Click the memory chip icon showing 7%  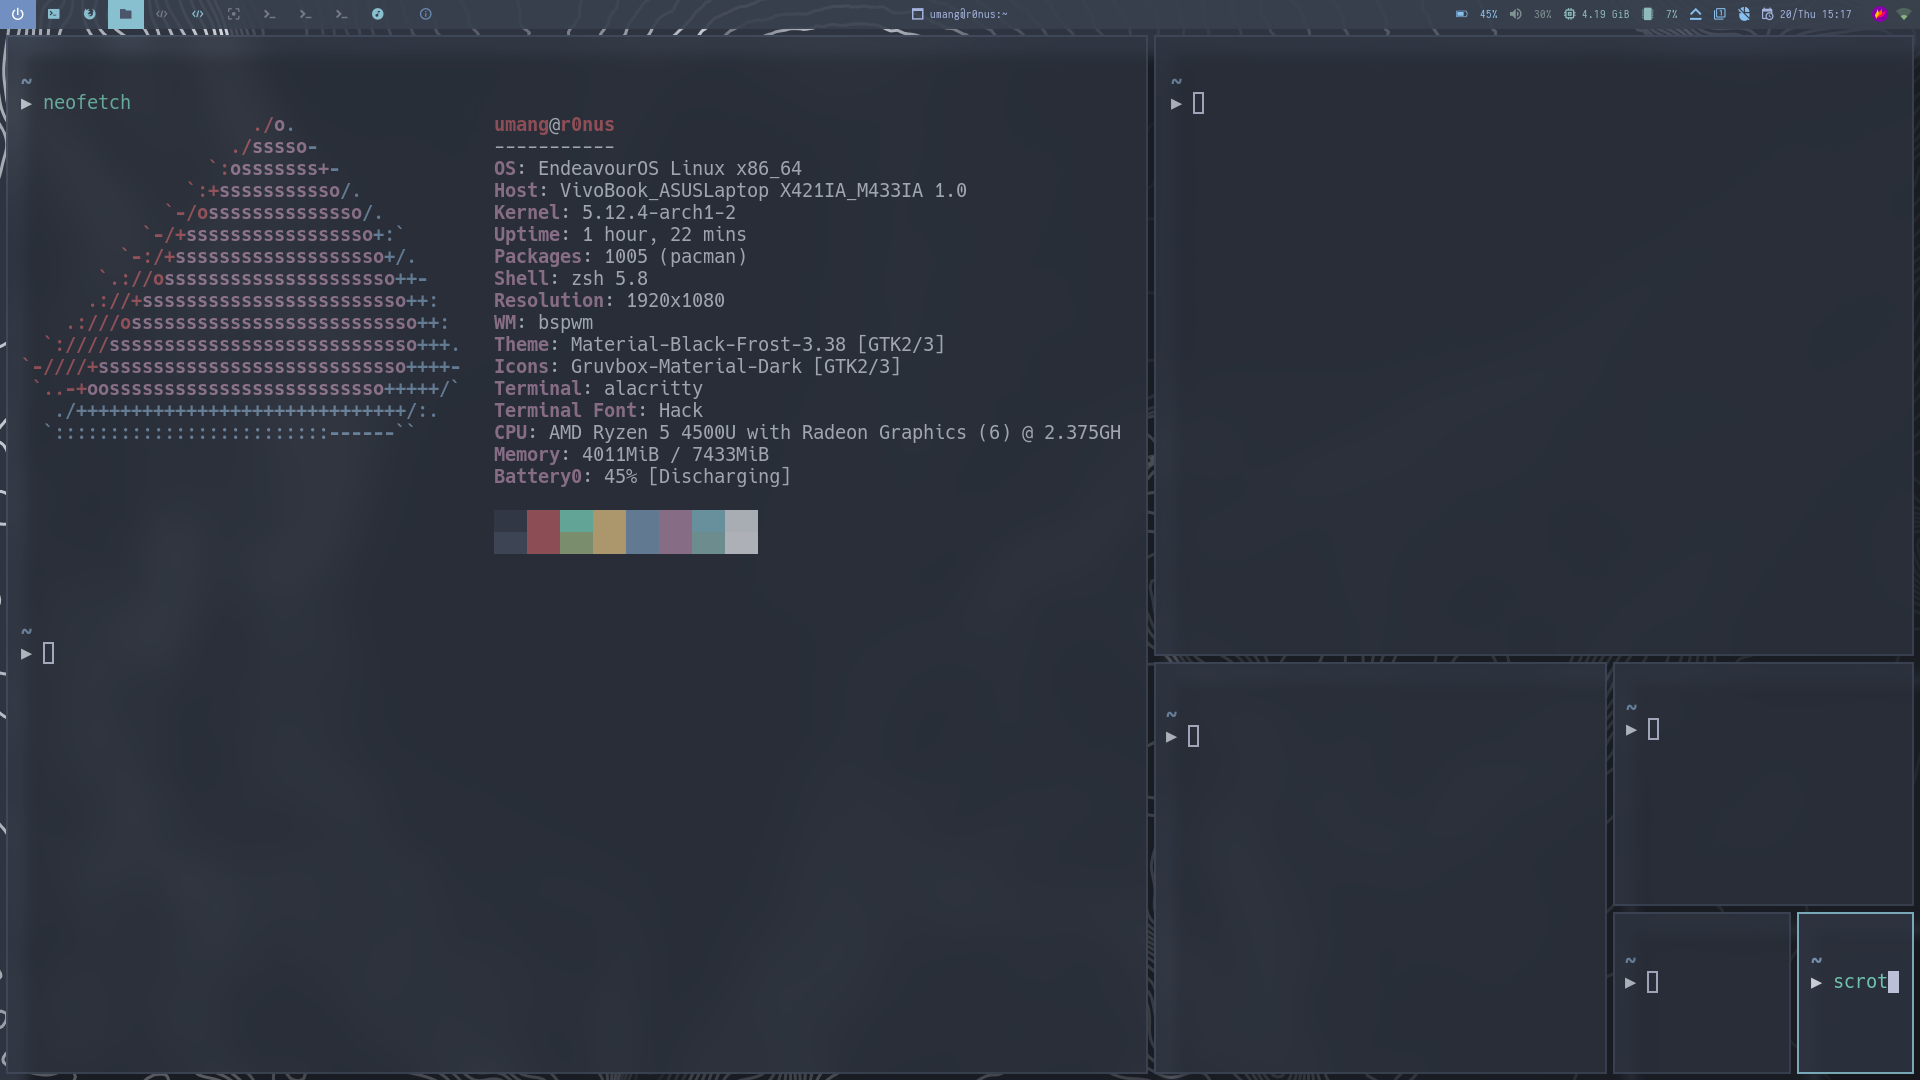[1646, 14]
